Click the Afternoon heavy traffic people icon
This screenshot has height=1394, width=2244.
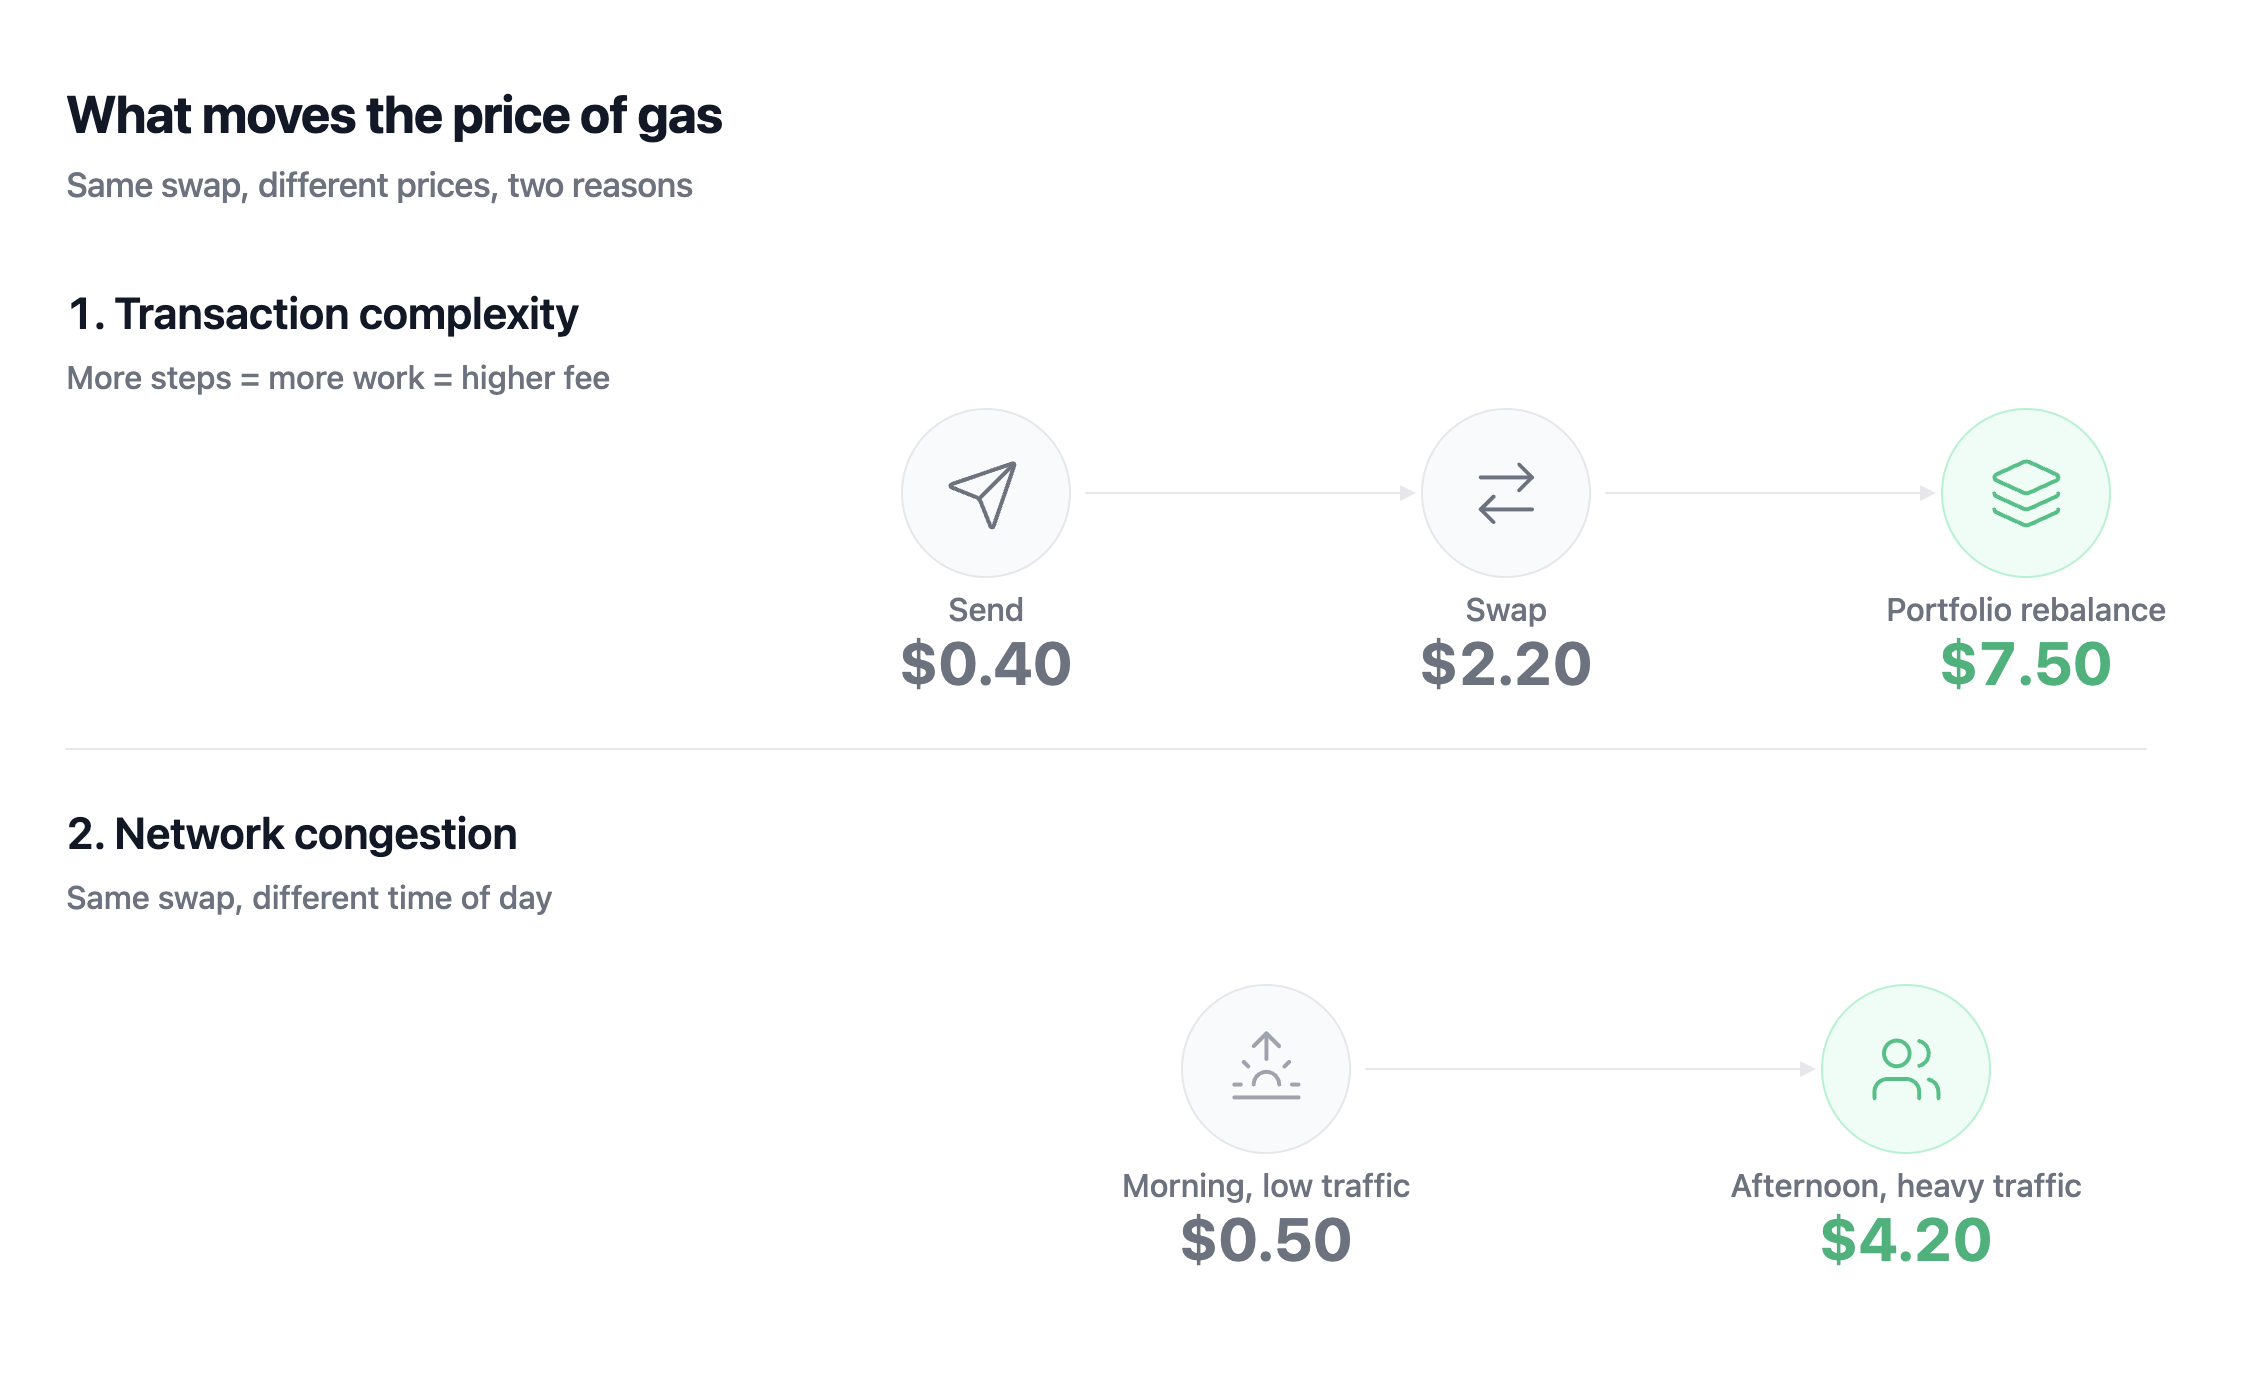[1905, 1069]
